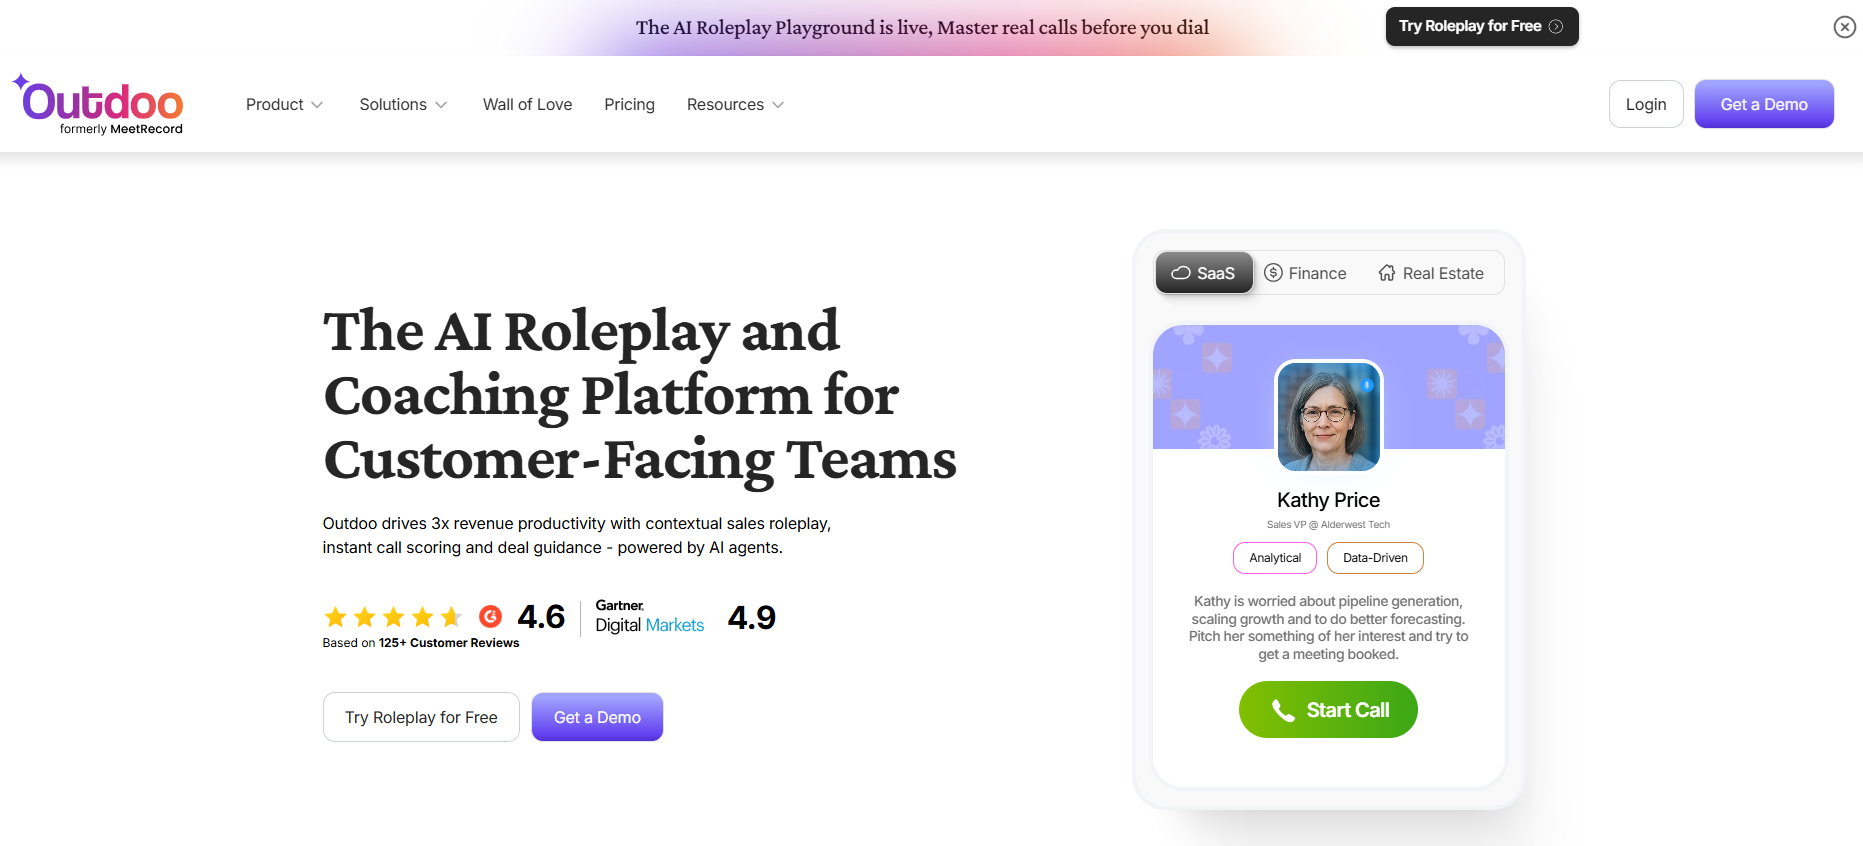Click the Gartner Digital Markets logo
The height and width of the screenshot is (846, 1863).
(649, 617)
